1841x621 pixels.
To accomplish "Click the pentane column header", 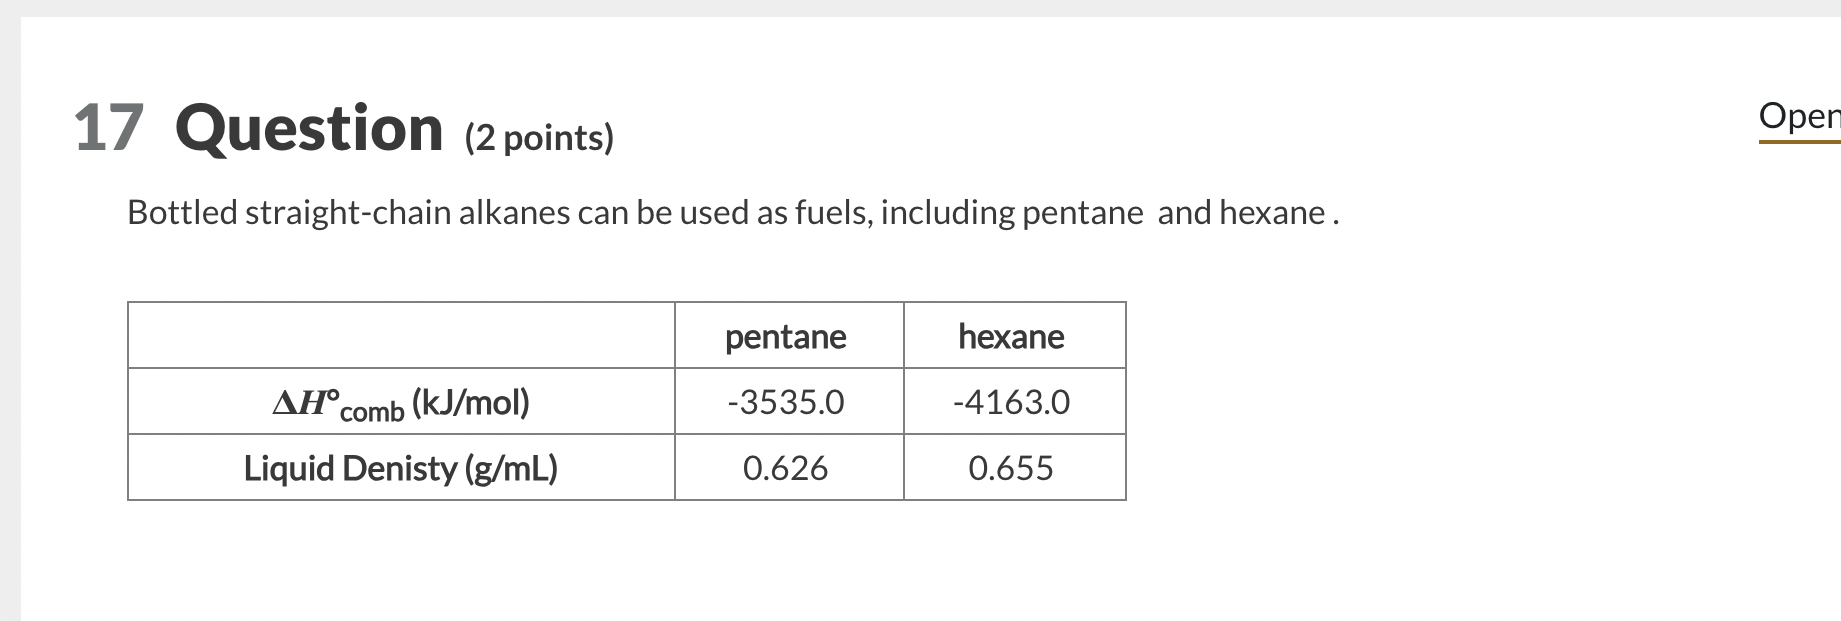I will click(786, 337).
